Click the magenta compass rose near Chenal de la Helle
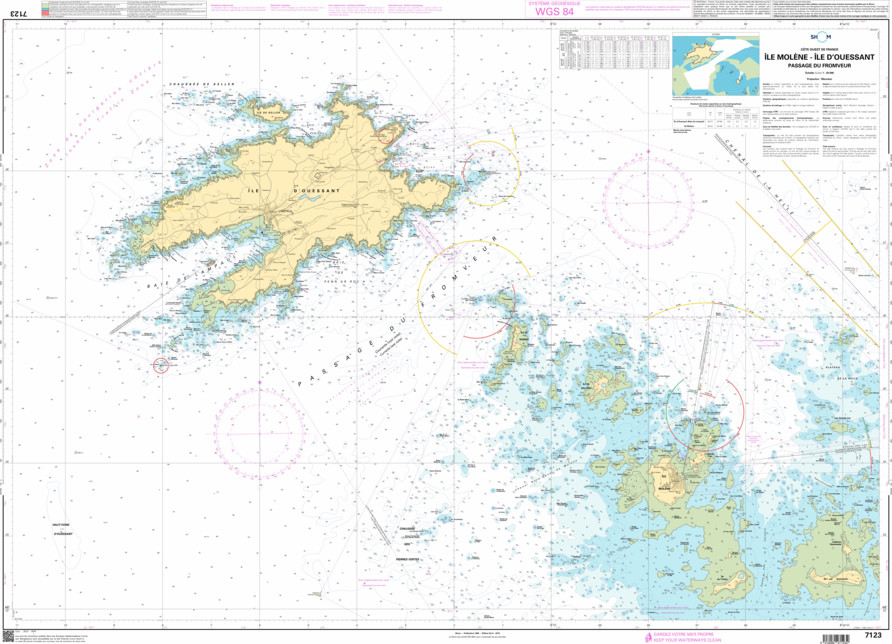 click(649, 203)
